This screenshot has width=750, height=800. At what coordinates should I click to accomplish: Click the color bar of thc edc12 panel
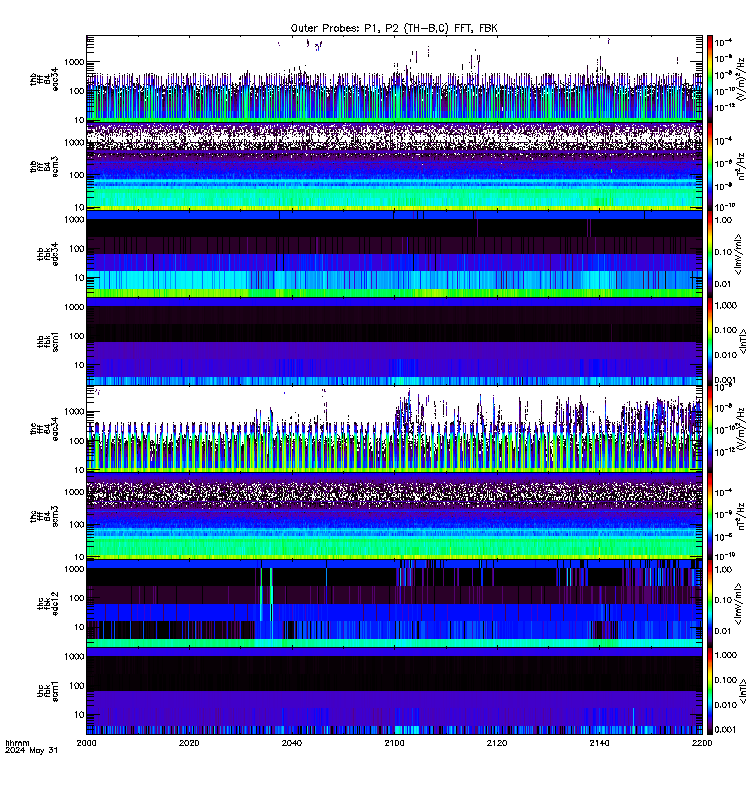click(710, 604)
